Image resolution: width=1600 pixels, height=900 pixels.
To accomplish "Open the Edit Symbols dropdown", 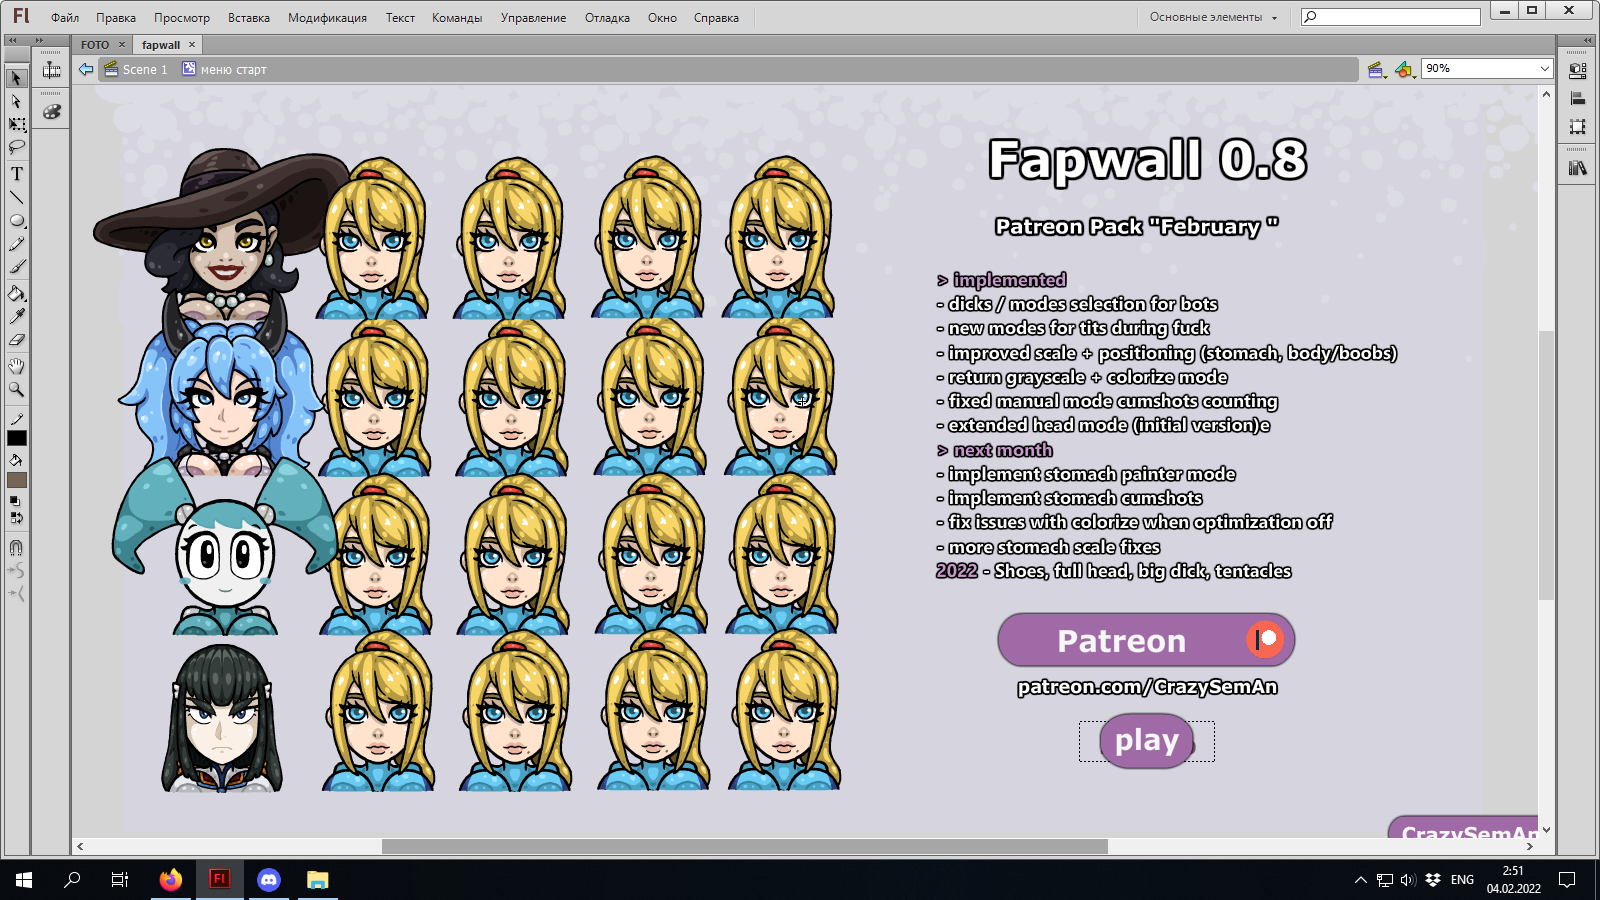I will pyautogui.click(x=1404, y=69).
